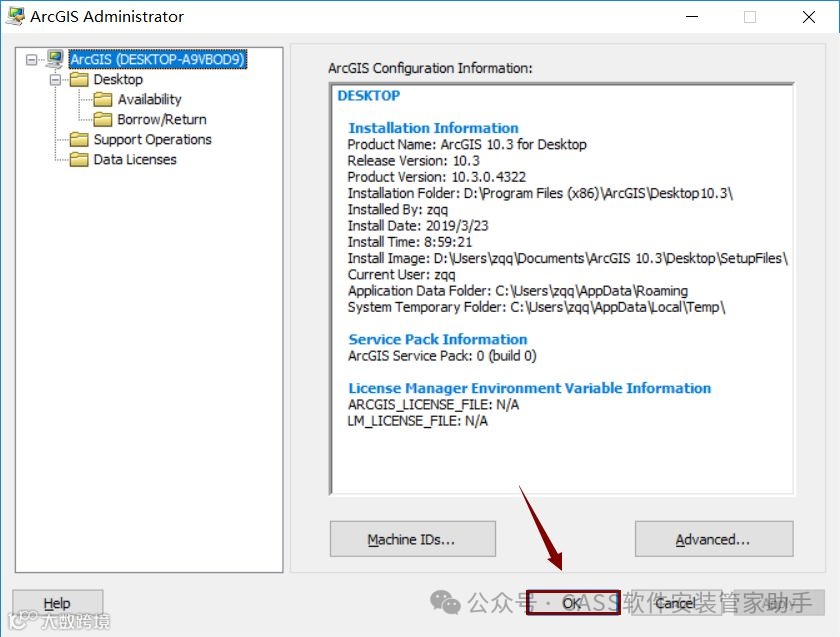The width and height of the screenshot is (840, 637).
Task: Click the ArcGIS Configuration Information label
Action: (430, 69)
